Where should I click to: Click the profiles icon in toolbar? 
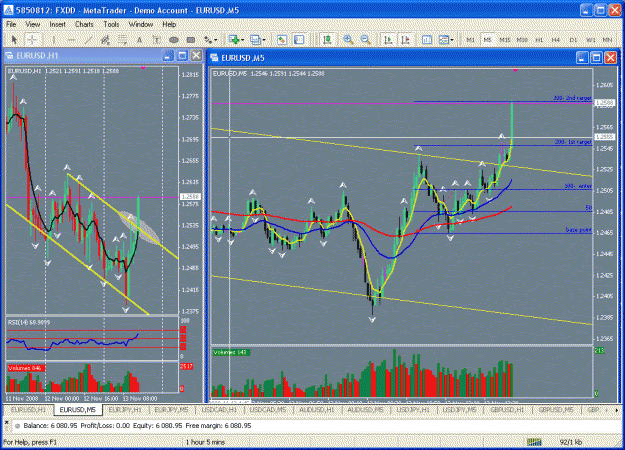[x=255, y=39]
